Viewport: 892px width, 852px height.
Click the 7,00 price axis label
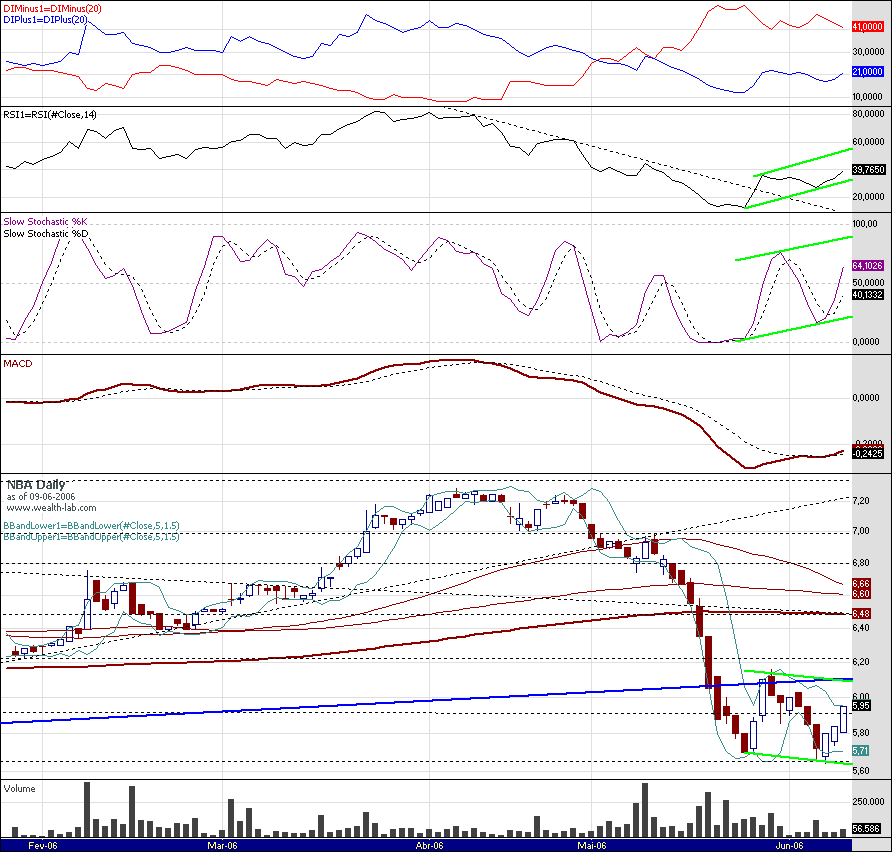tap(861, 531)
